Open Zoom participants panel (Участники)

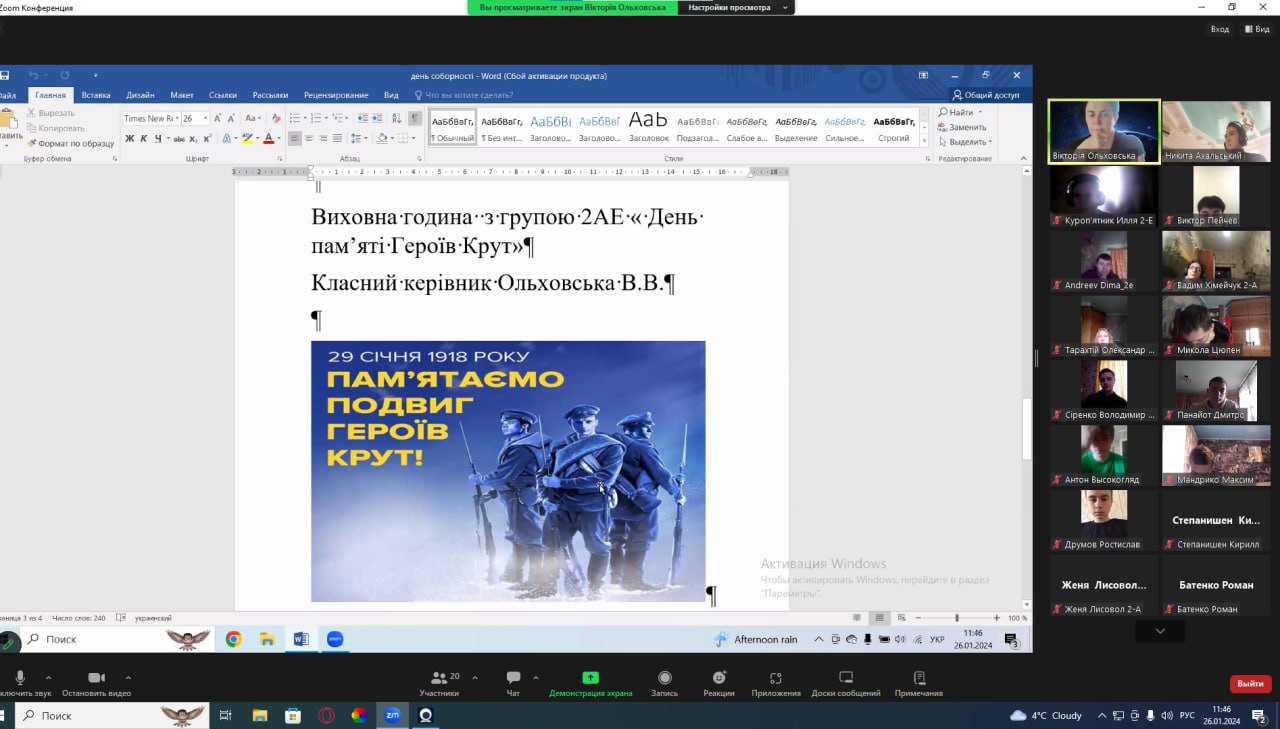(440, 684)
